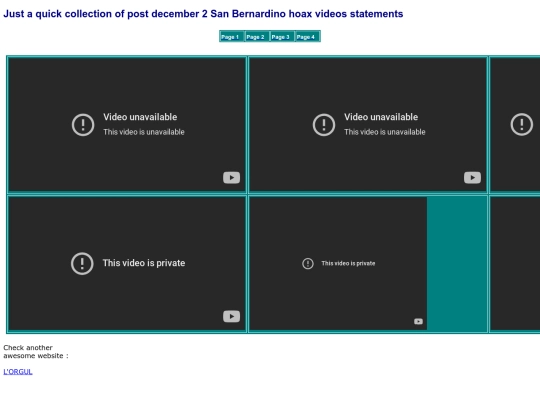
Task: Click the page title about San Bernardino videos
Action: coord(203,14)
